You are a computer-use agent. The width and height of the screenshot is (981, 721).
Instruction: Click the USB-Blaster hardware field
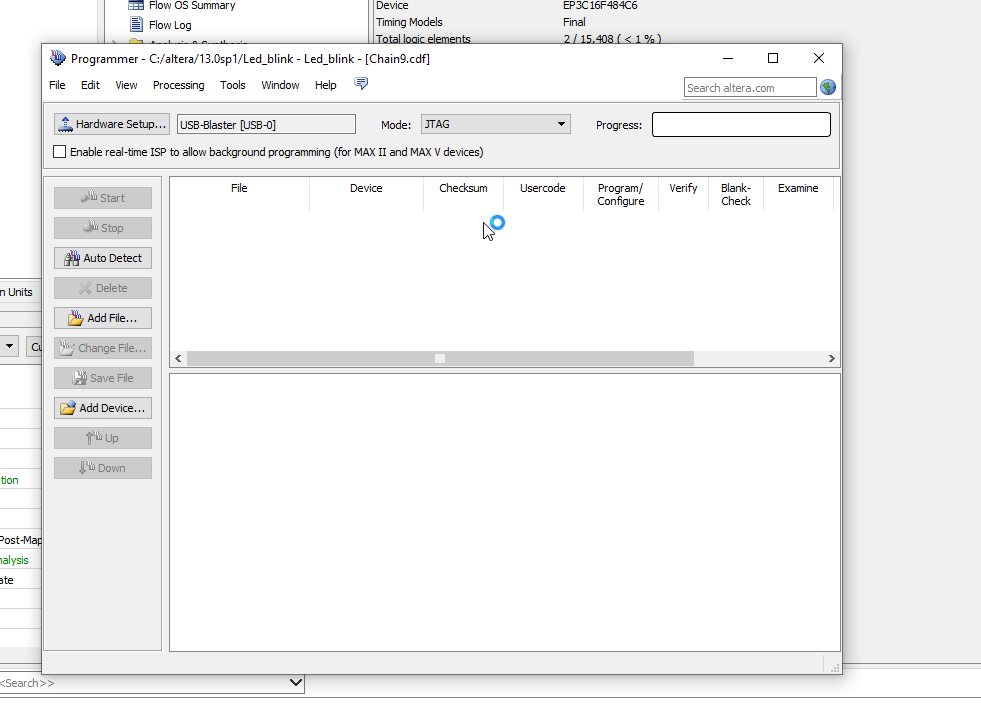[x=267, y=124]
